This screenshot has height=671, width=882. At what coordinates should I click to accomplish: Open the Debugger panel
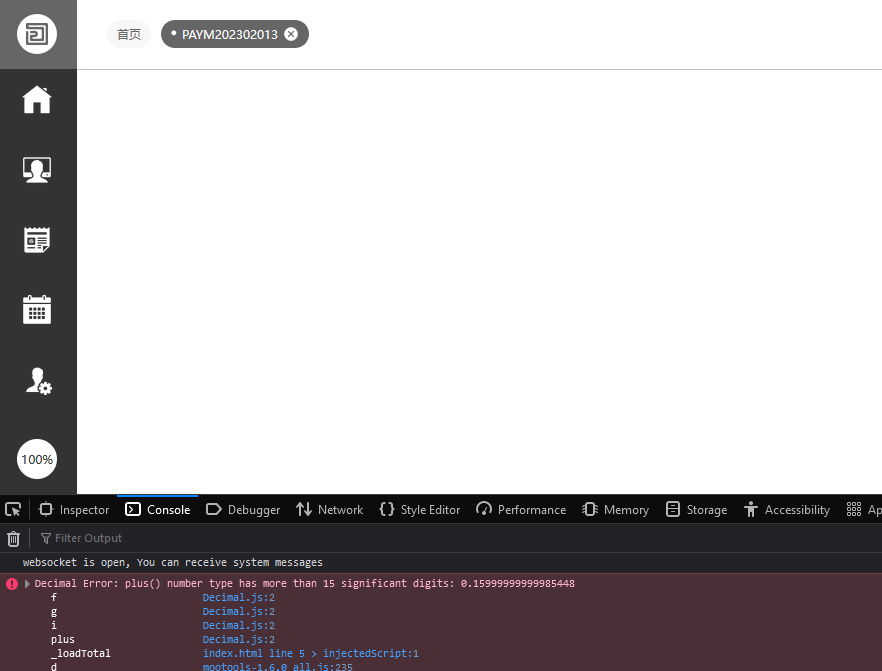pyautogui.click(x=243, y=510)
